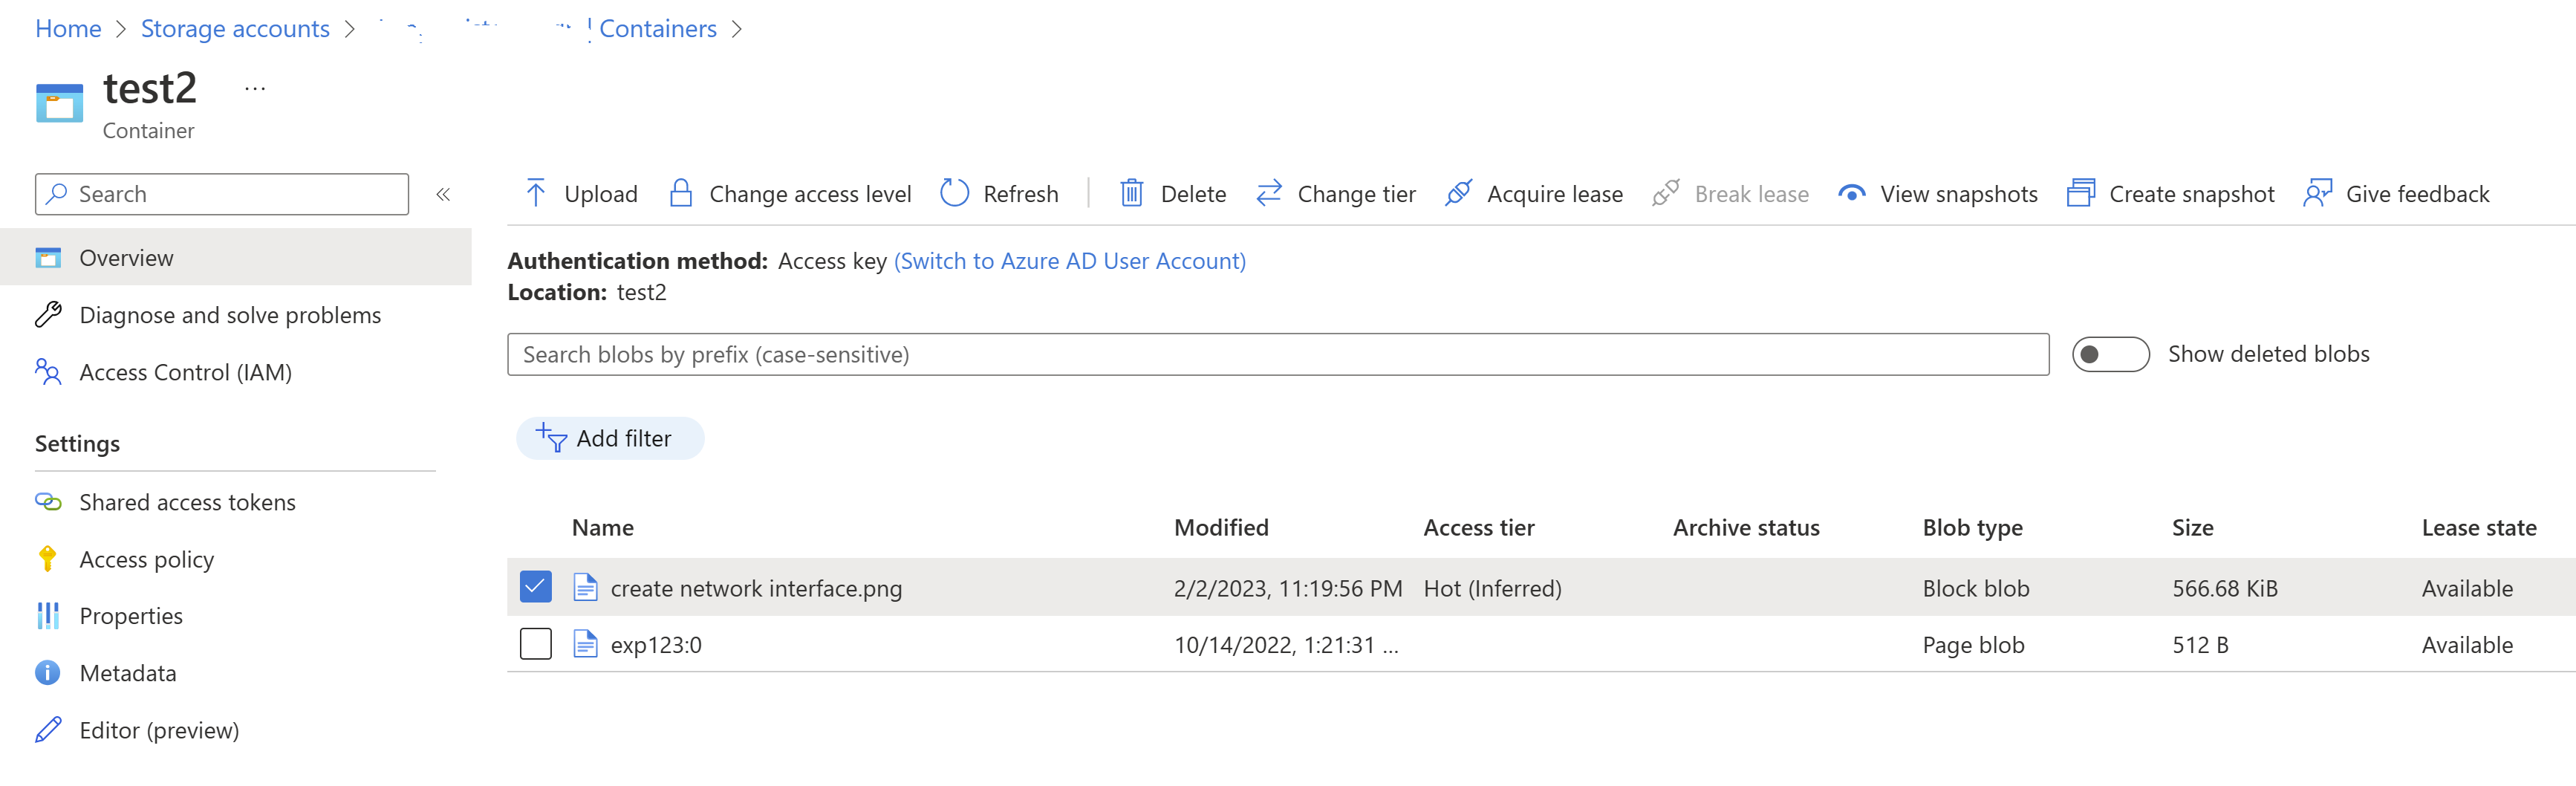Viewport: 2576px width, 786px height.
Task: Click Blob type column header
Action: pyautogui.click(x=1972, y=528)
